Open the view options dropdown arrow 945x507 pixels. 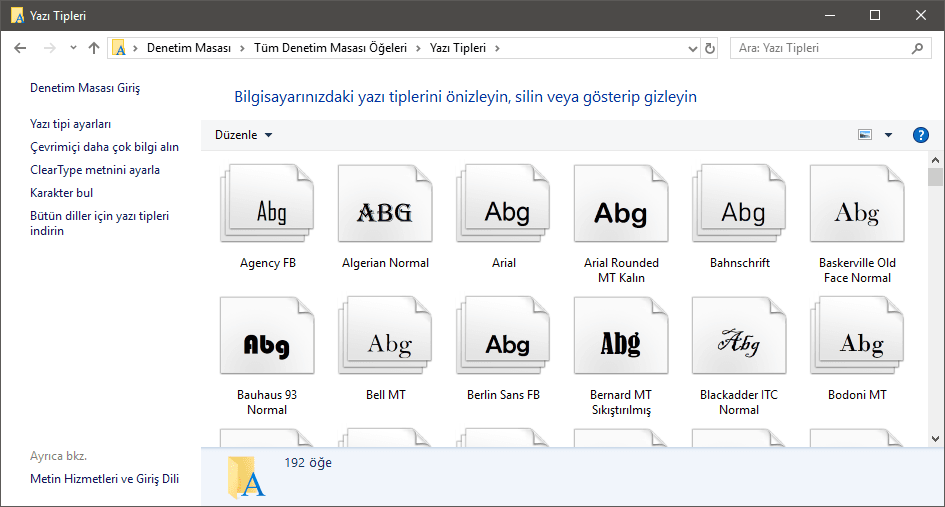(x=888, y=135)
